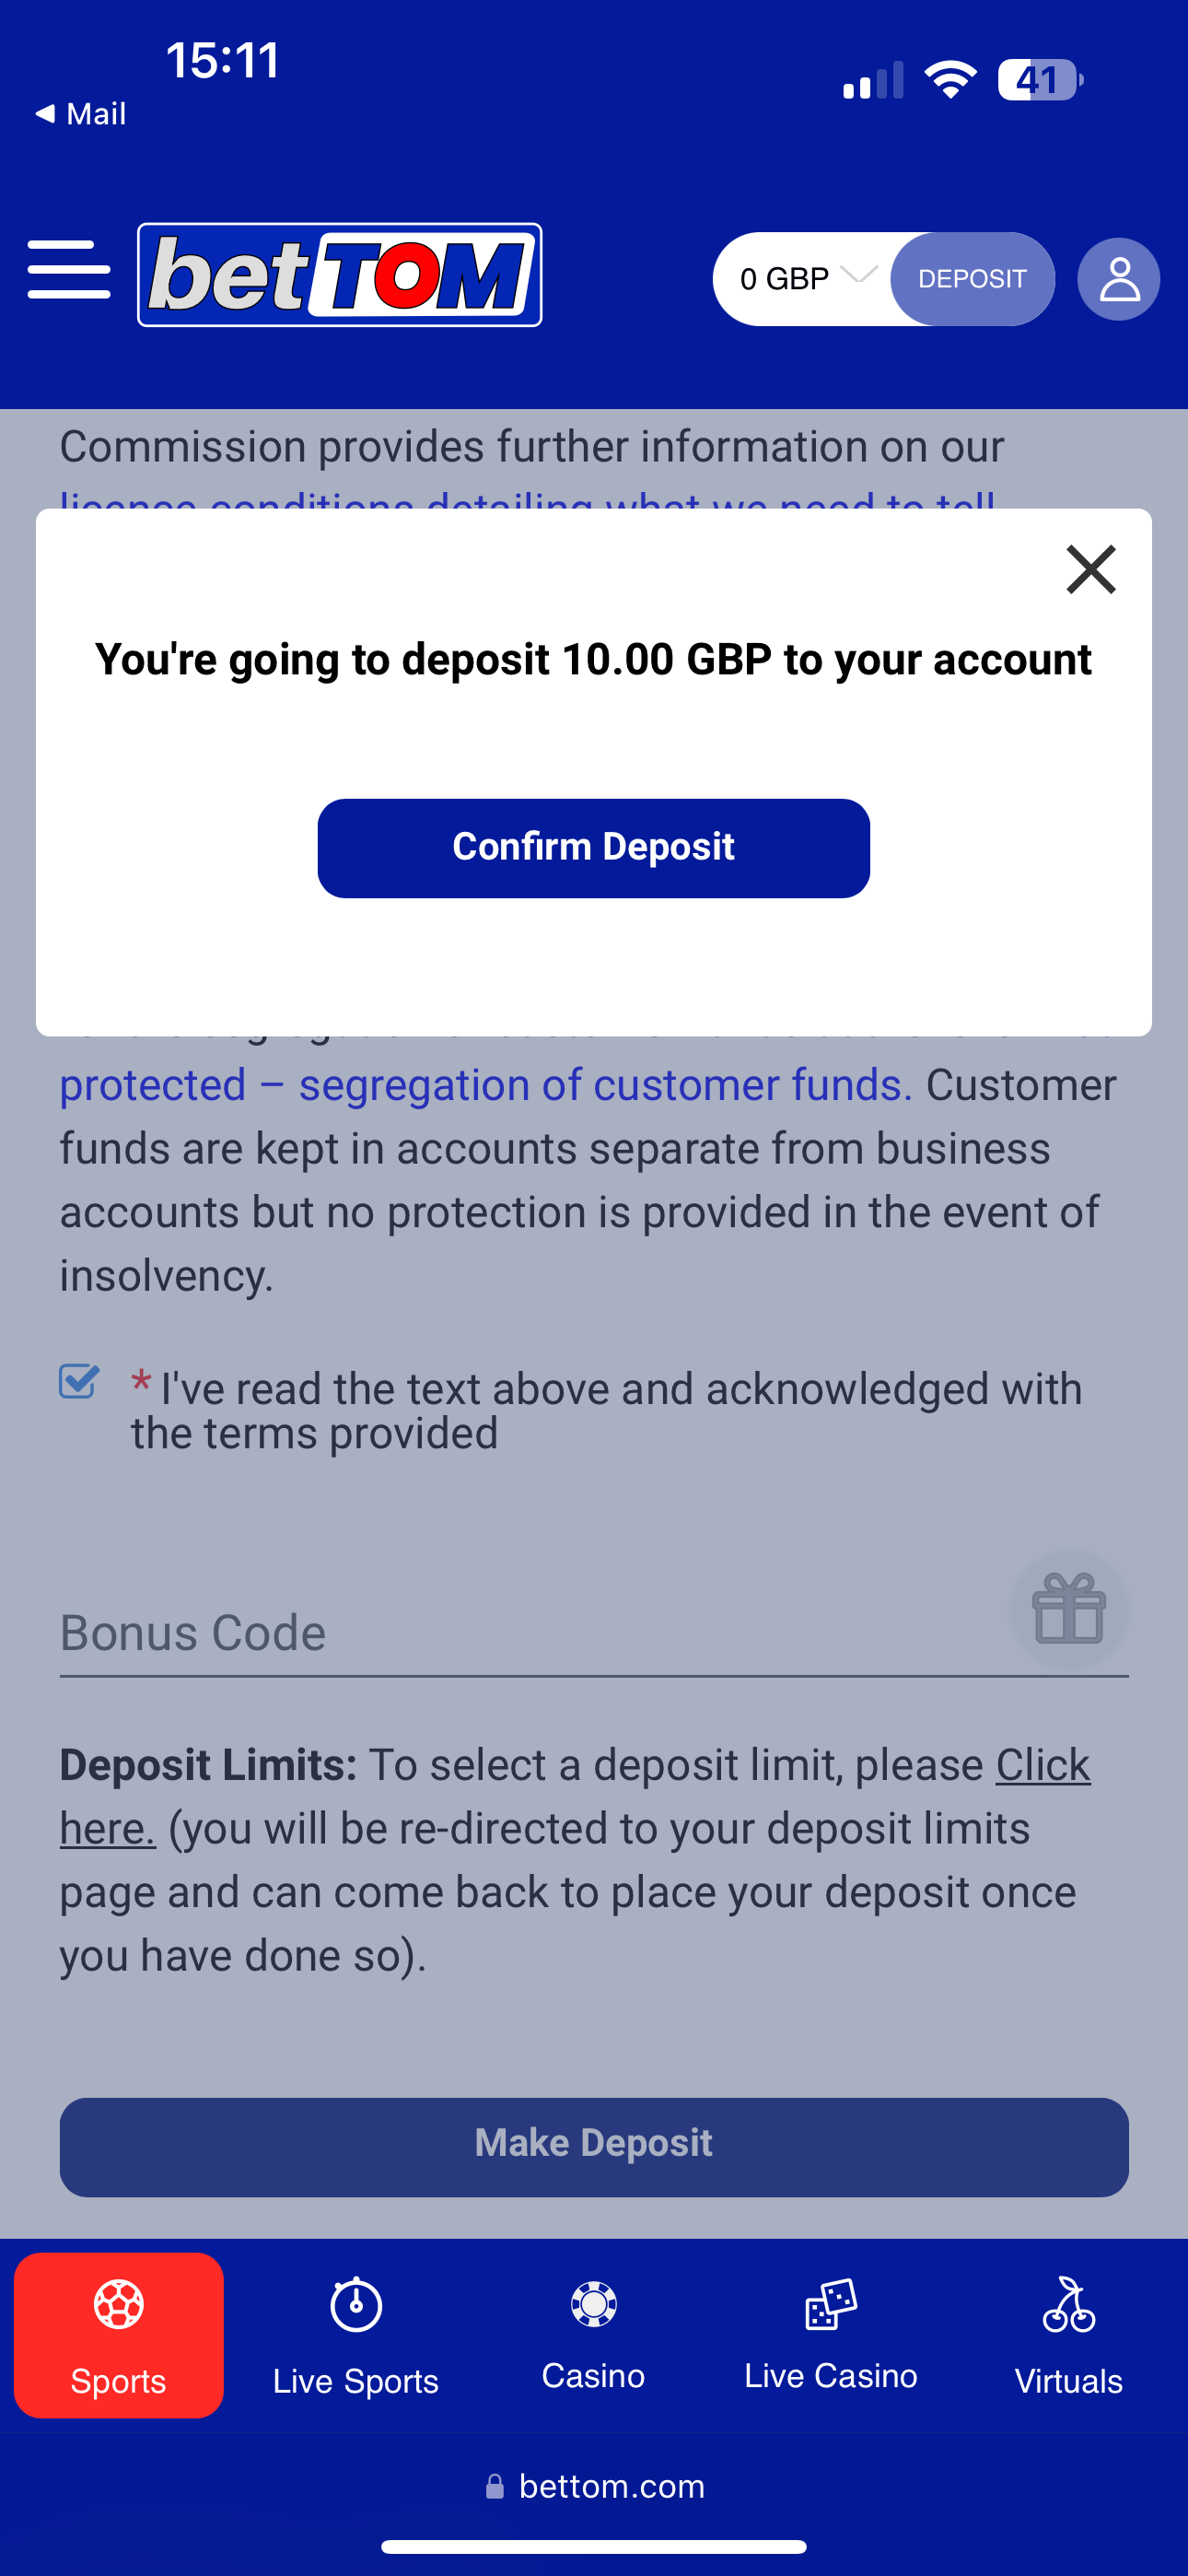Viewport: 1188px width, 2576px height.
Task: Open Virtuals section
Action: 1068,2334
